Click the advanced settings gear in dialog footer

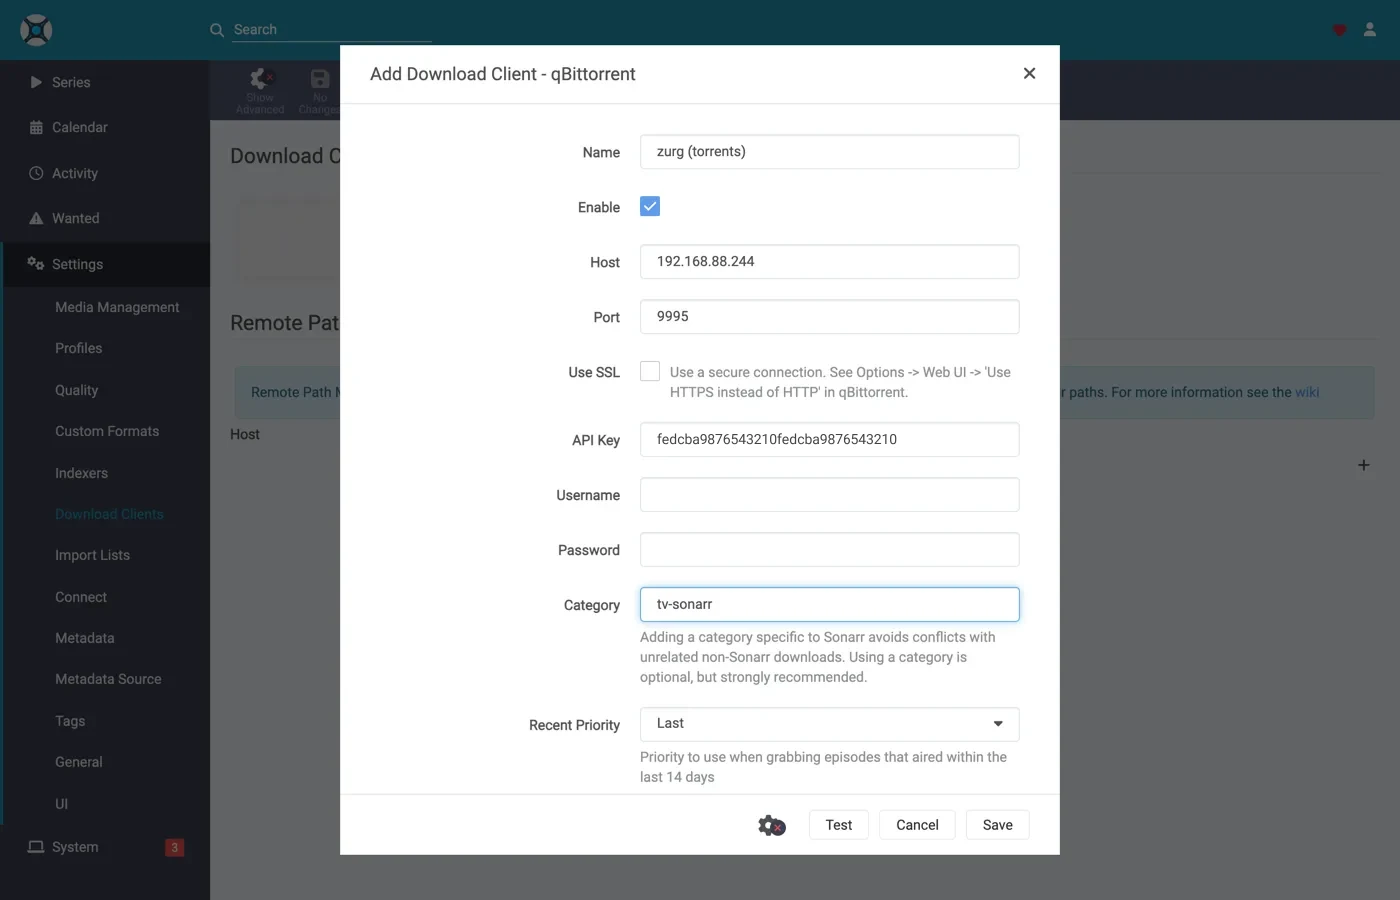coord(772,825)
